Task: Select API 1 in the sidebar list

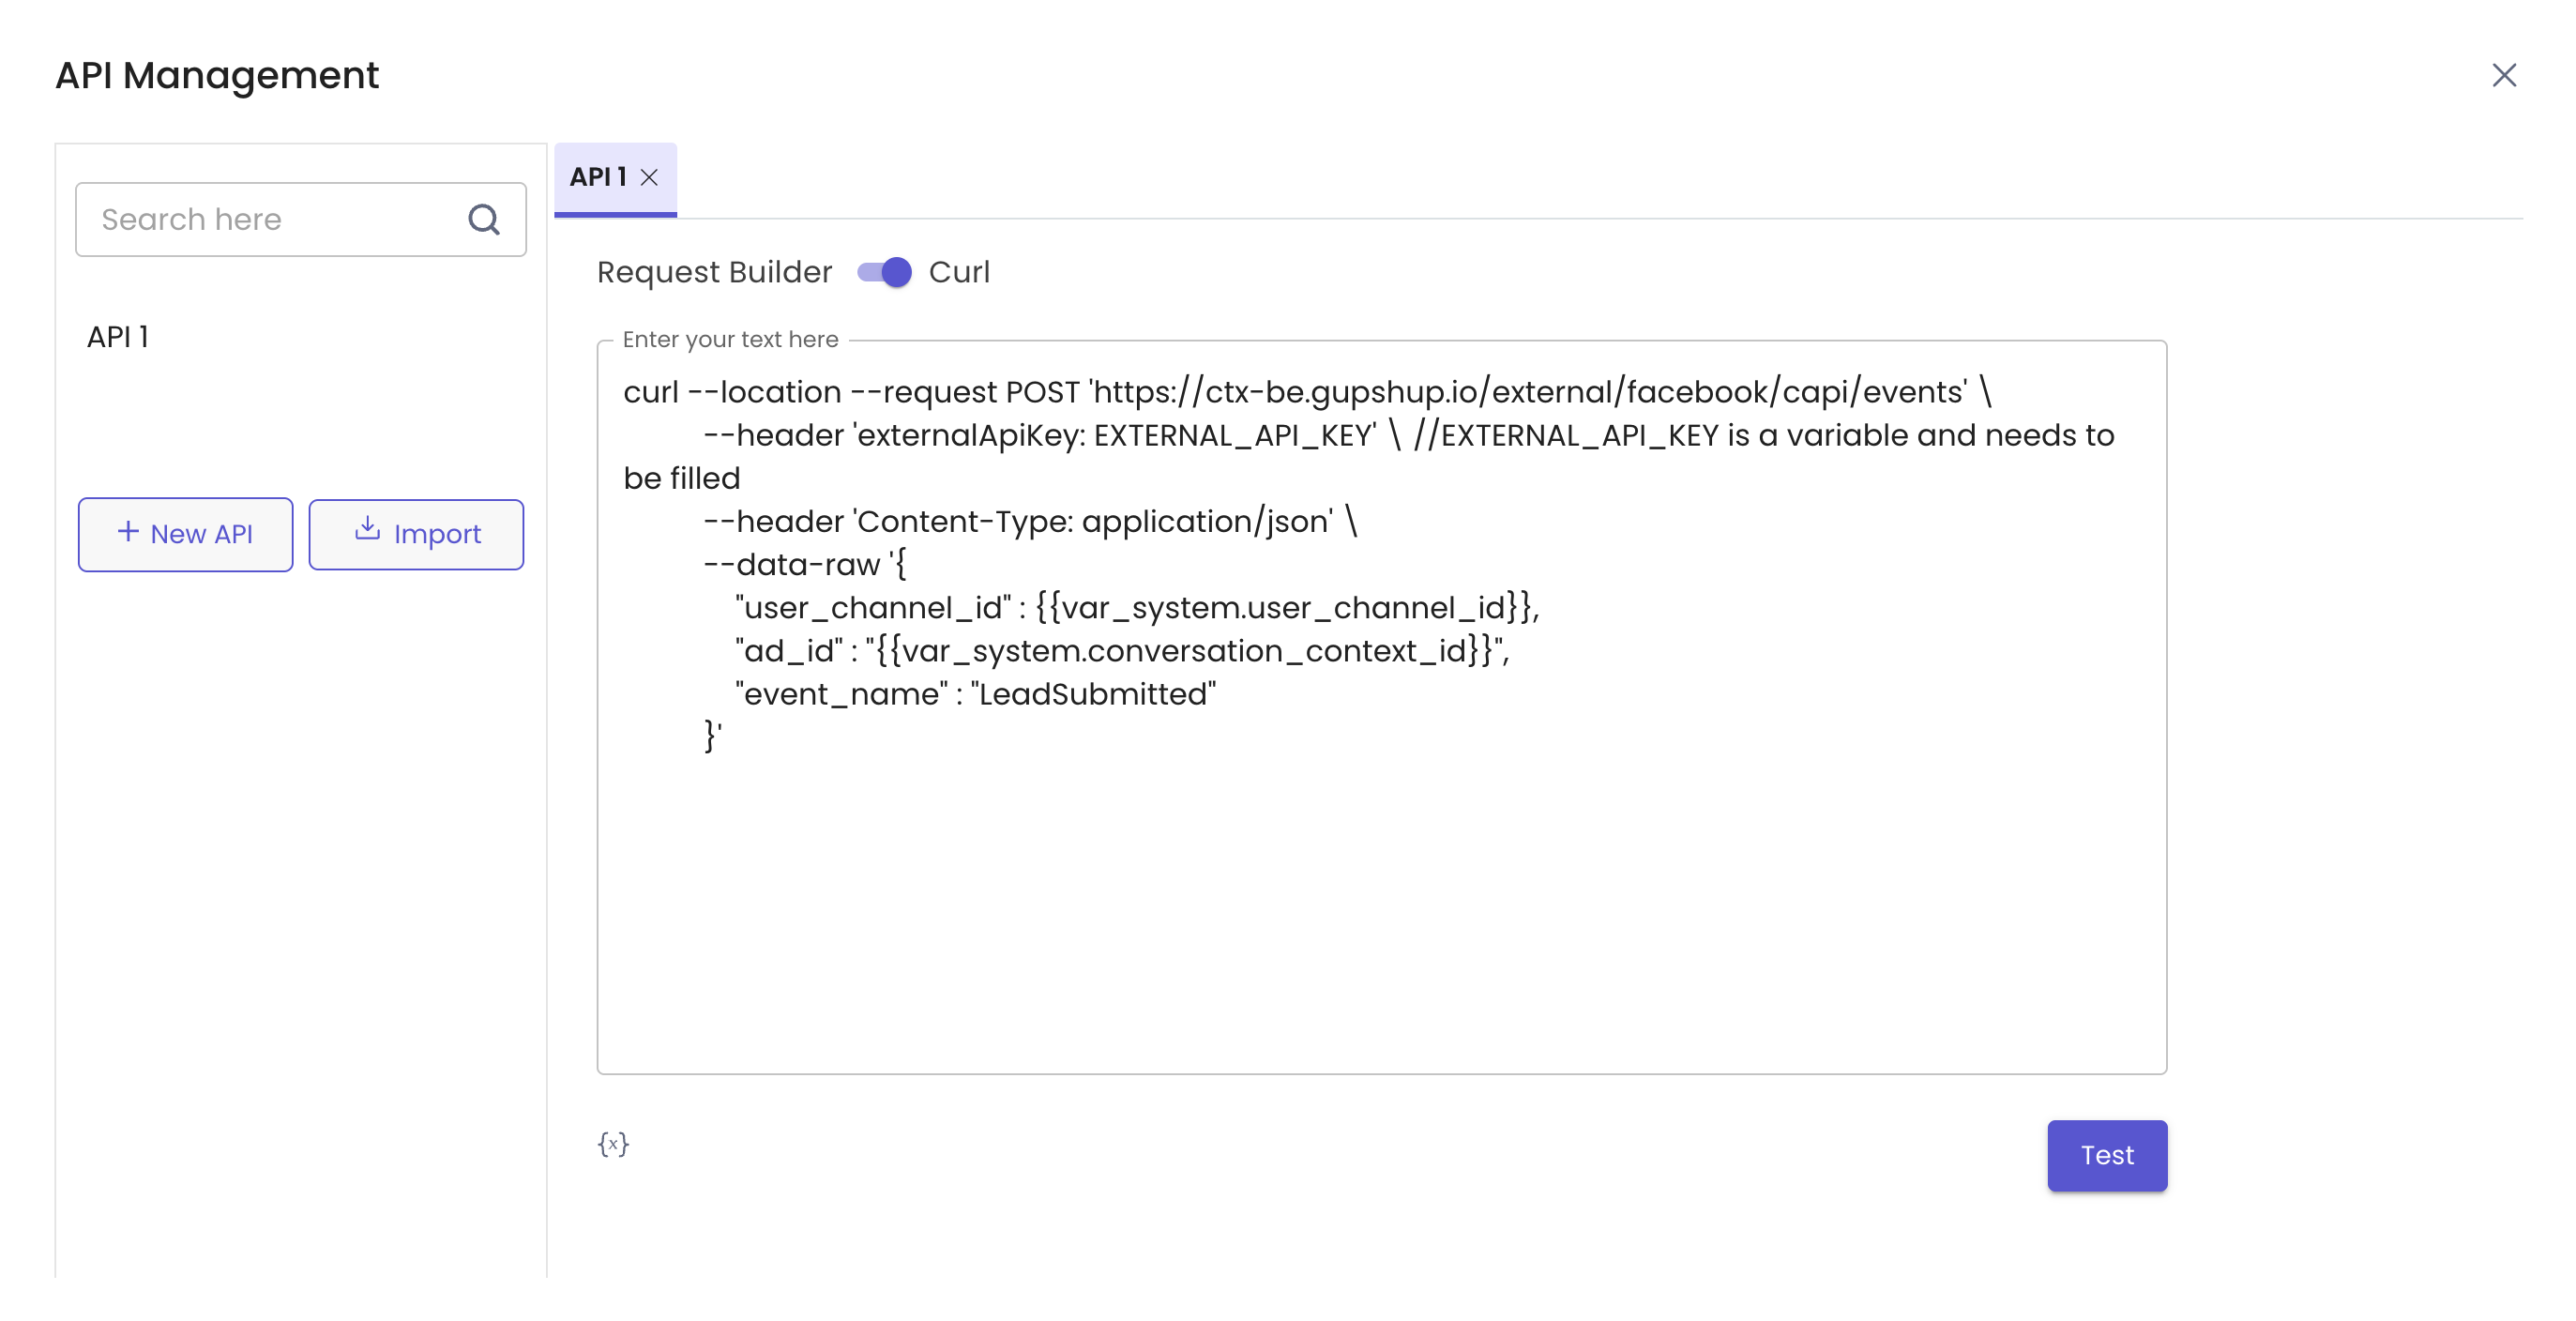Action: (x=118, y=337)
